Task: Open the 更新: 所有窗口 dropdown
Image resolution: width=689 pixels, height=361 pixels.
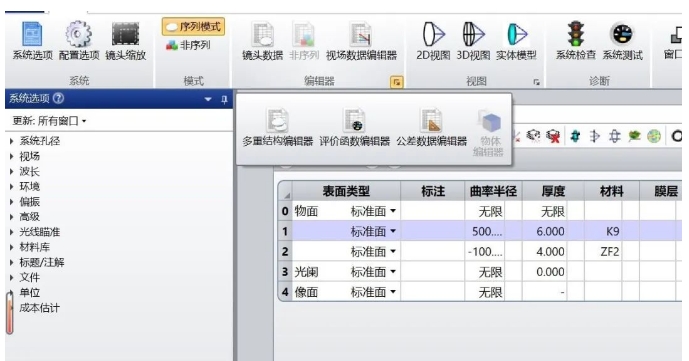Action: tap(49, 121)
